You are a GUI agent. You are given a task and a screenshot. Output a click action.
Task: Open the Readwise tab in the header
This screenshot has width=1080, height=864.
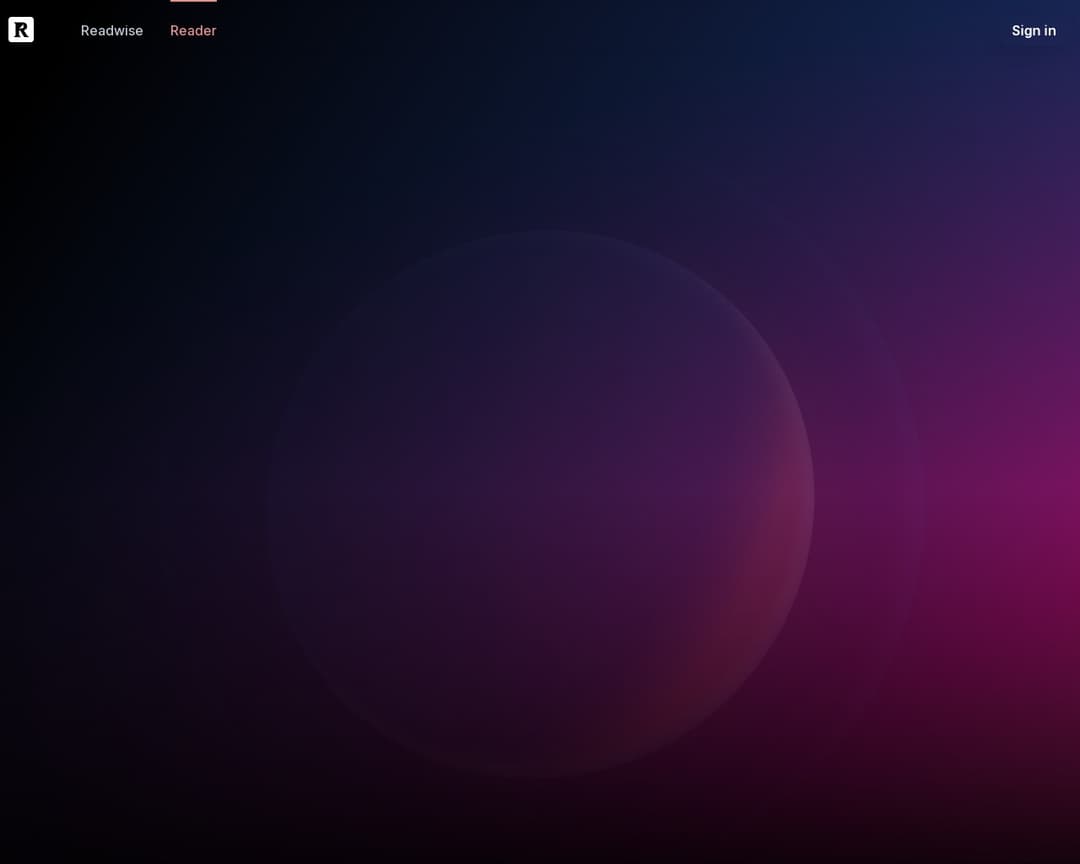(112, 31)
